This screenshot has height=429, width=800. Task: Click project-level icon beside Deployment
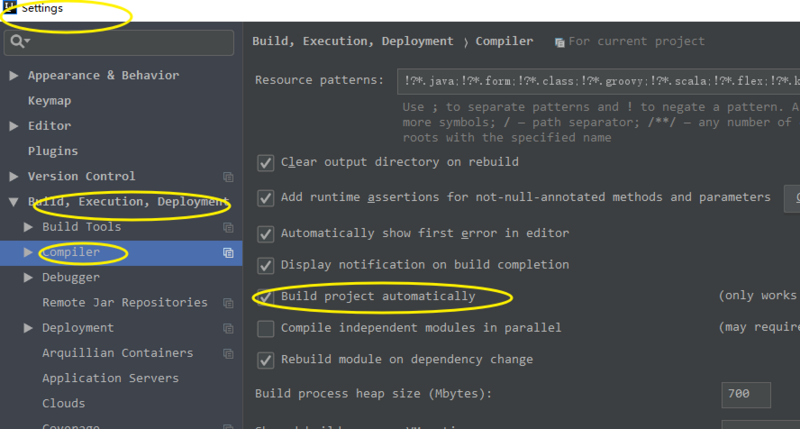[x=228, y=329]
